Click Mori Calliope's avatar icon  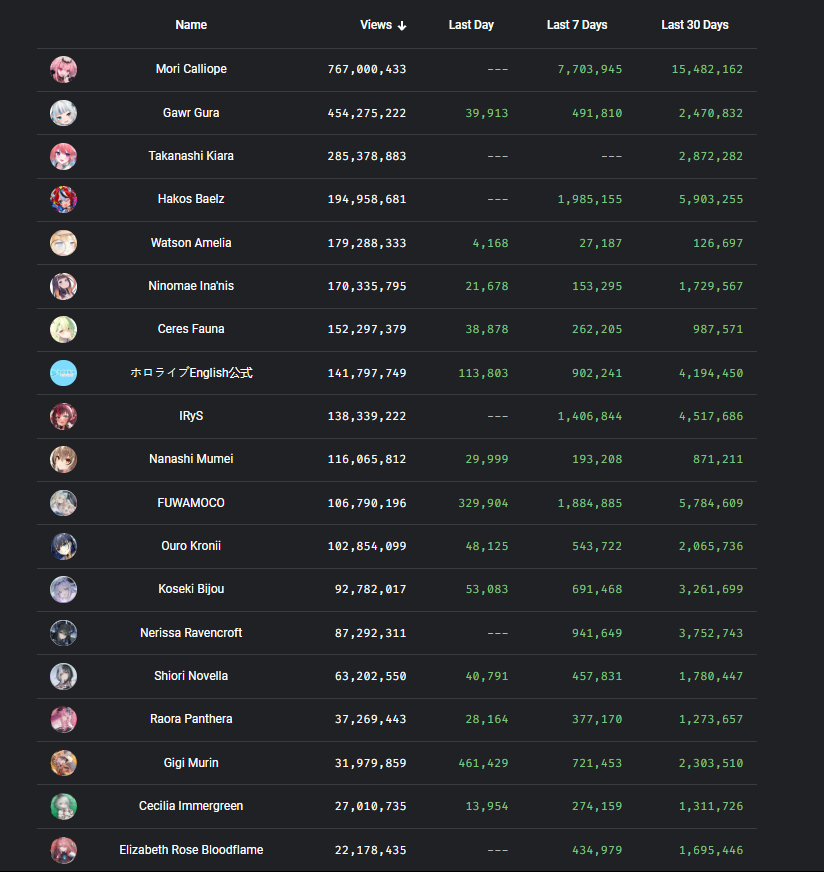click(63, 70)
